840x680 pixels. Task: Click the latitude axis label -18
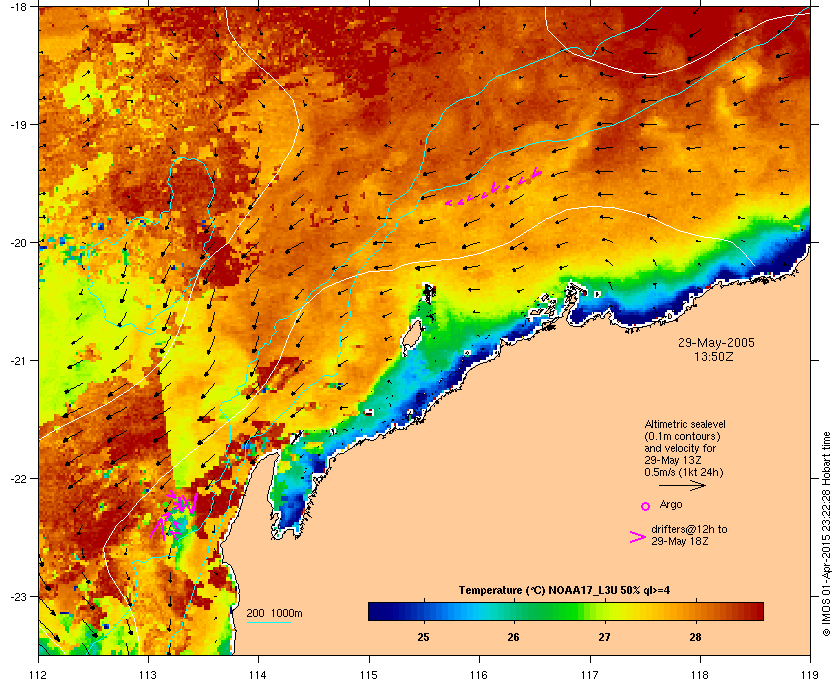coord(18,6)
